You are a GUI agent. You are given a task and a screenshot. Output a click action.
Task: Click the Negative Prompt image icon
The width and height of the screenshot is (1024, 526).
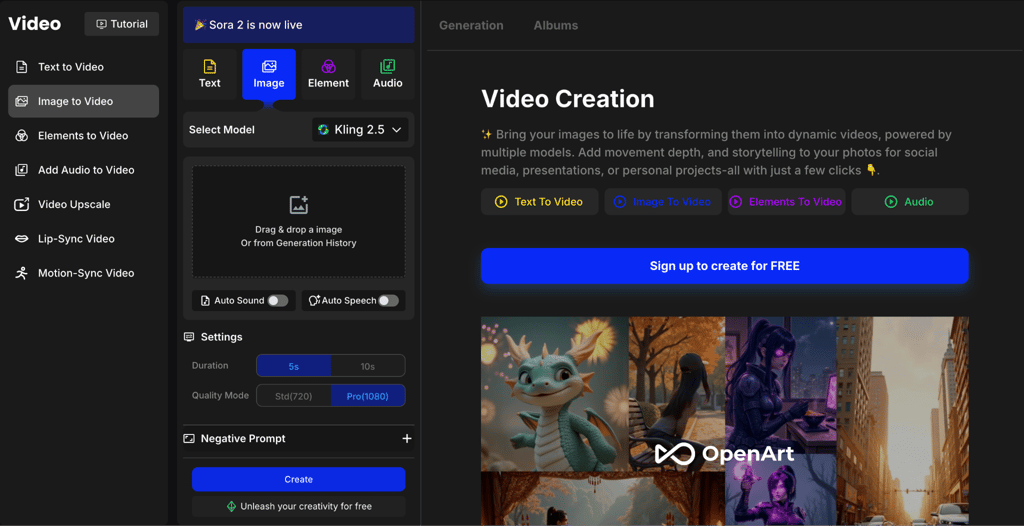tap(189, 438)
